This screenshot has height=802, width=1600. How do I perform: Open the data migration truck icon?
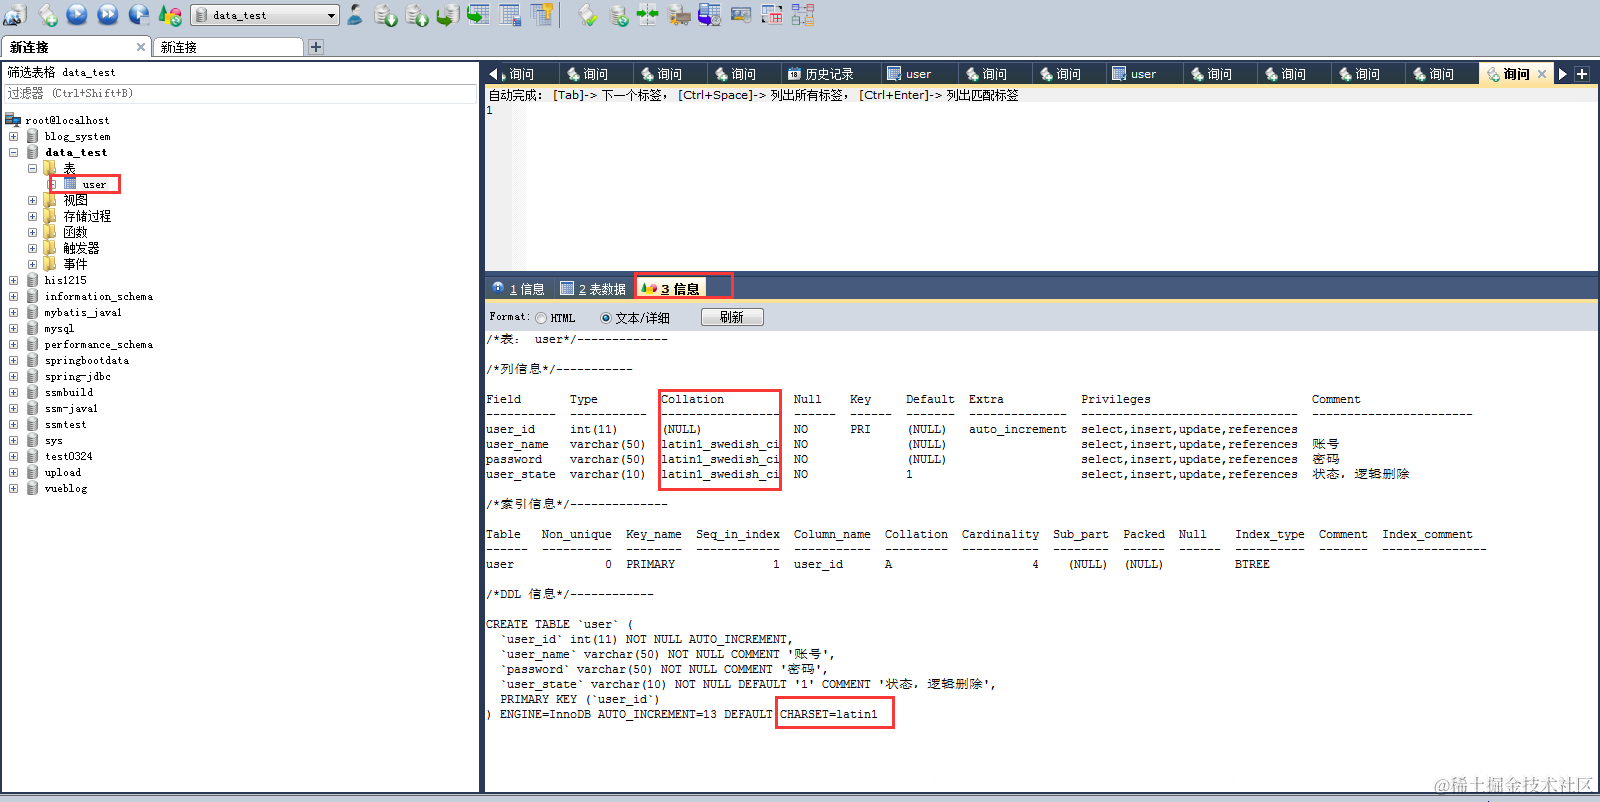click(679, 15)
